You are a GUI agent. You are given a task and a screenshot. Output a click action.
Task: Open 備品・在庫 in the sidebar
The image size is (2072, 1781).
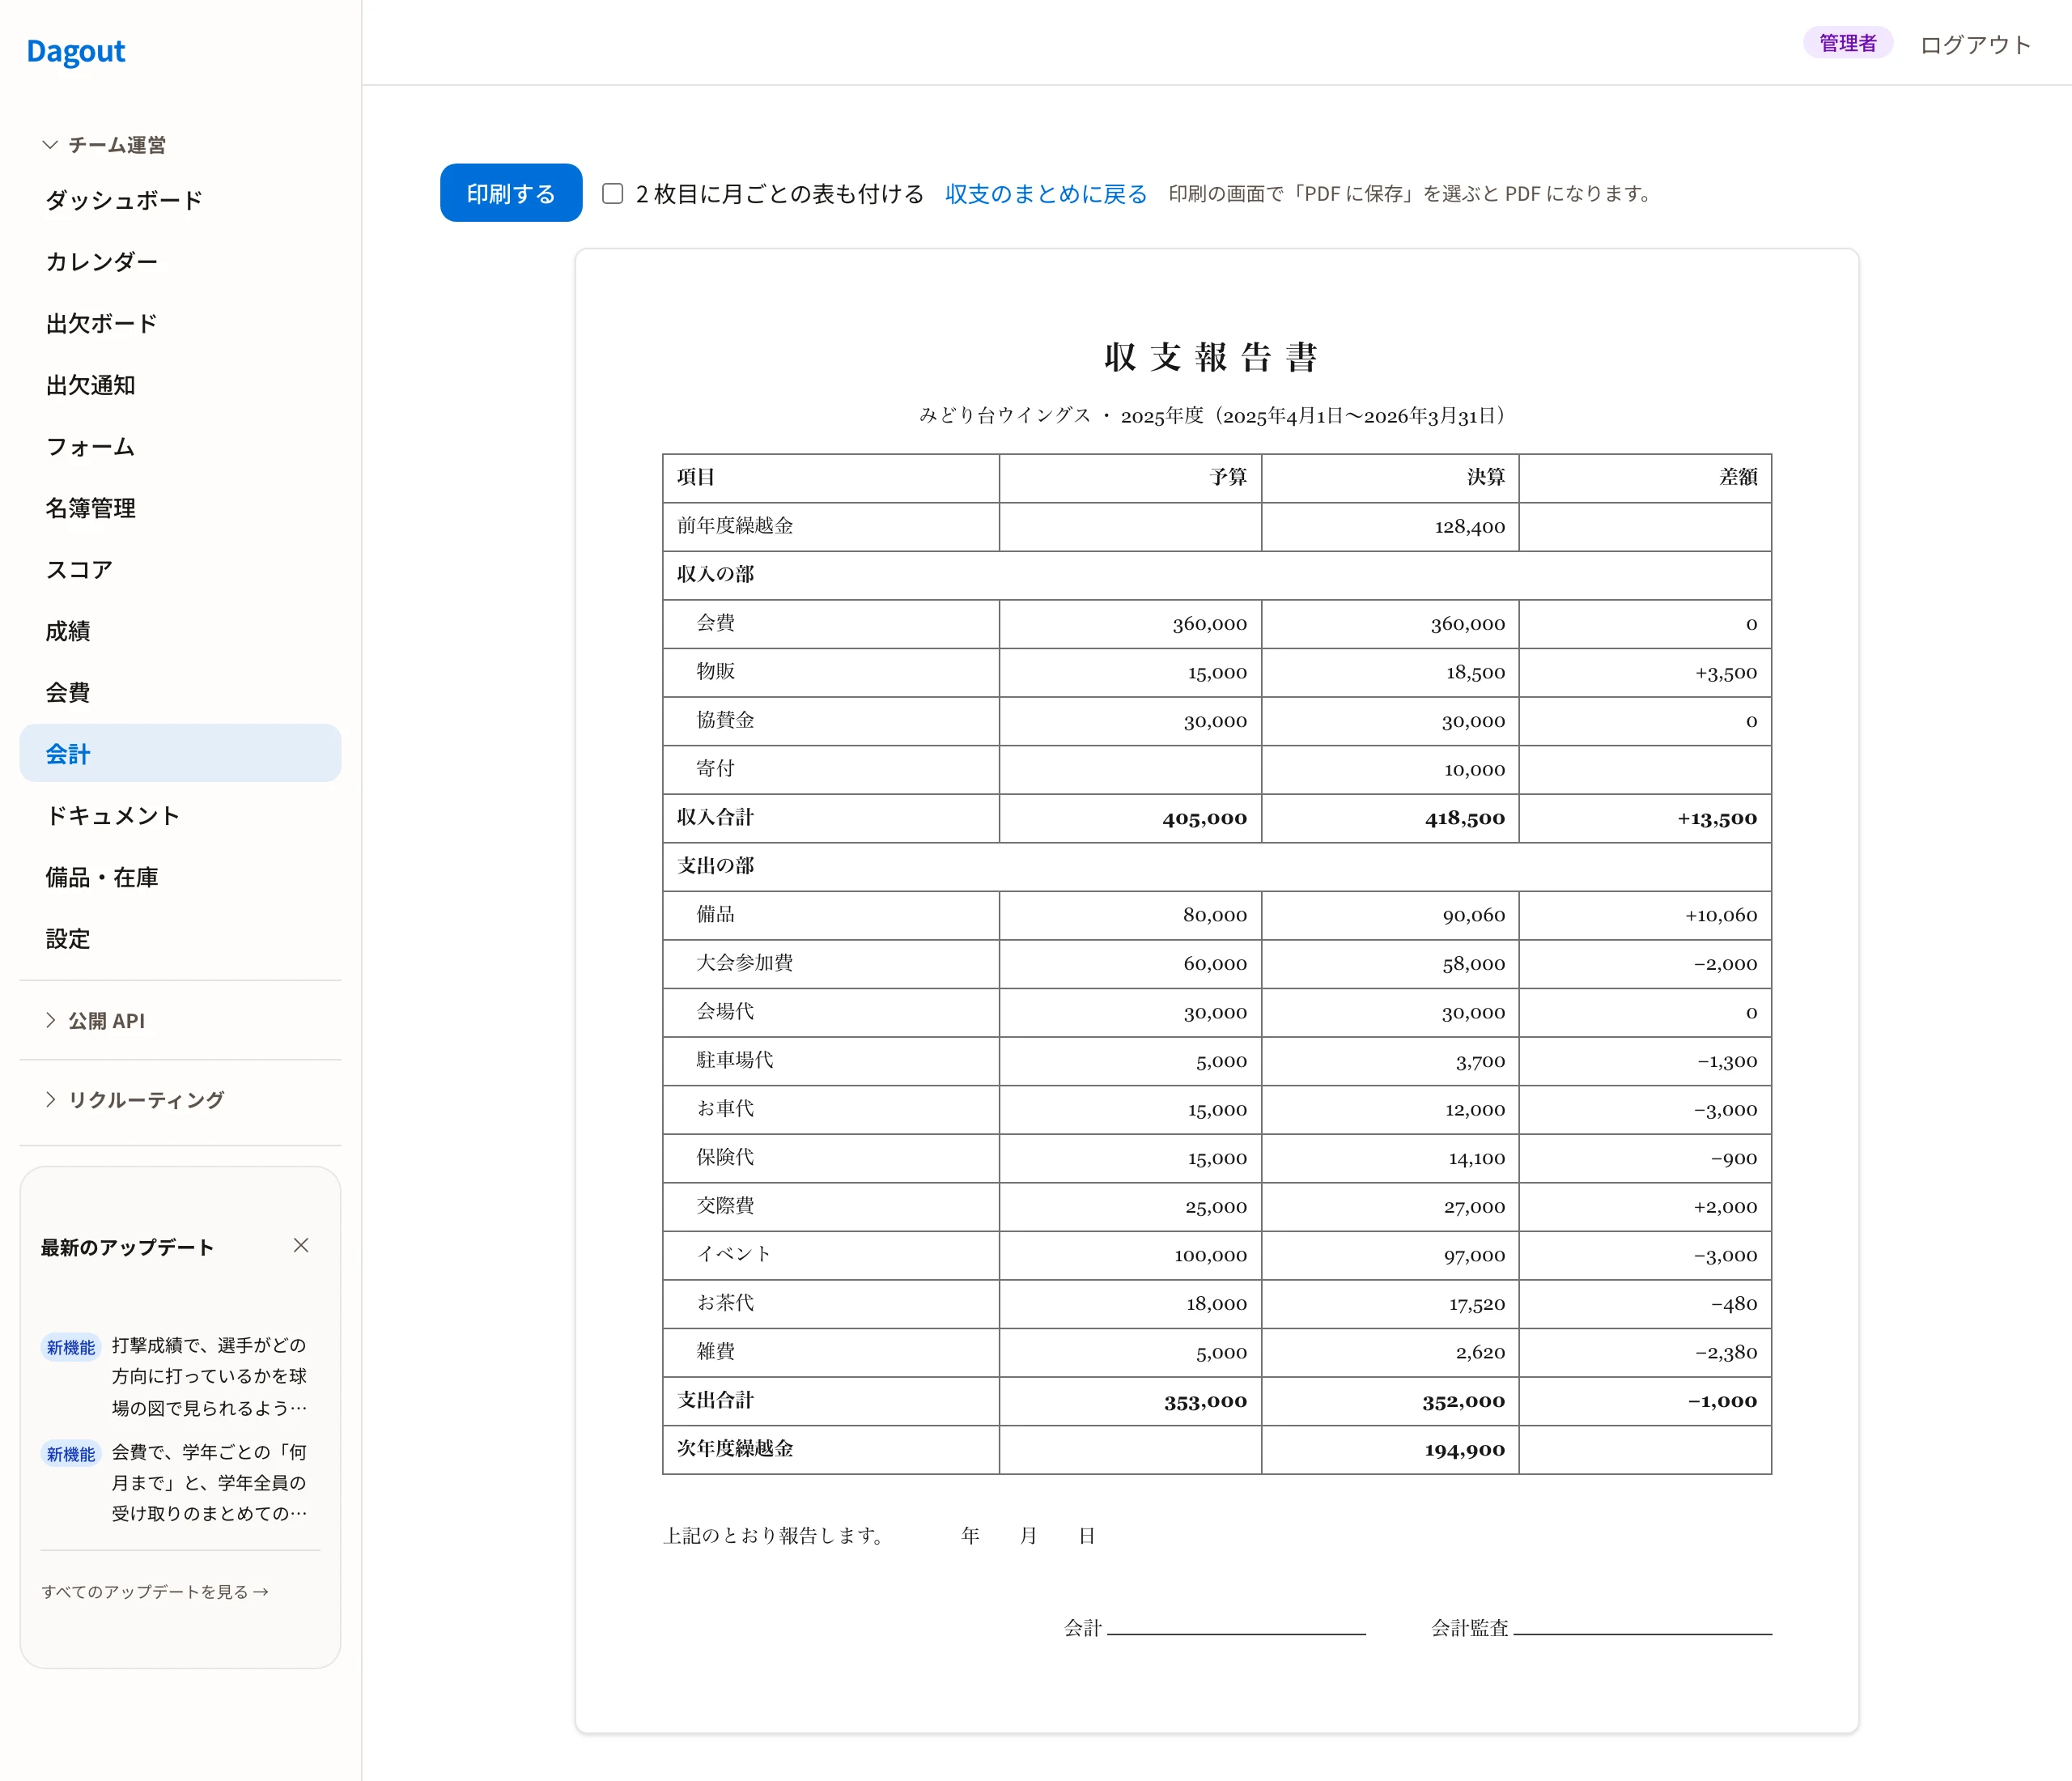coord(180,877)
